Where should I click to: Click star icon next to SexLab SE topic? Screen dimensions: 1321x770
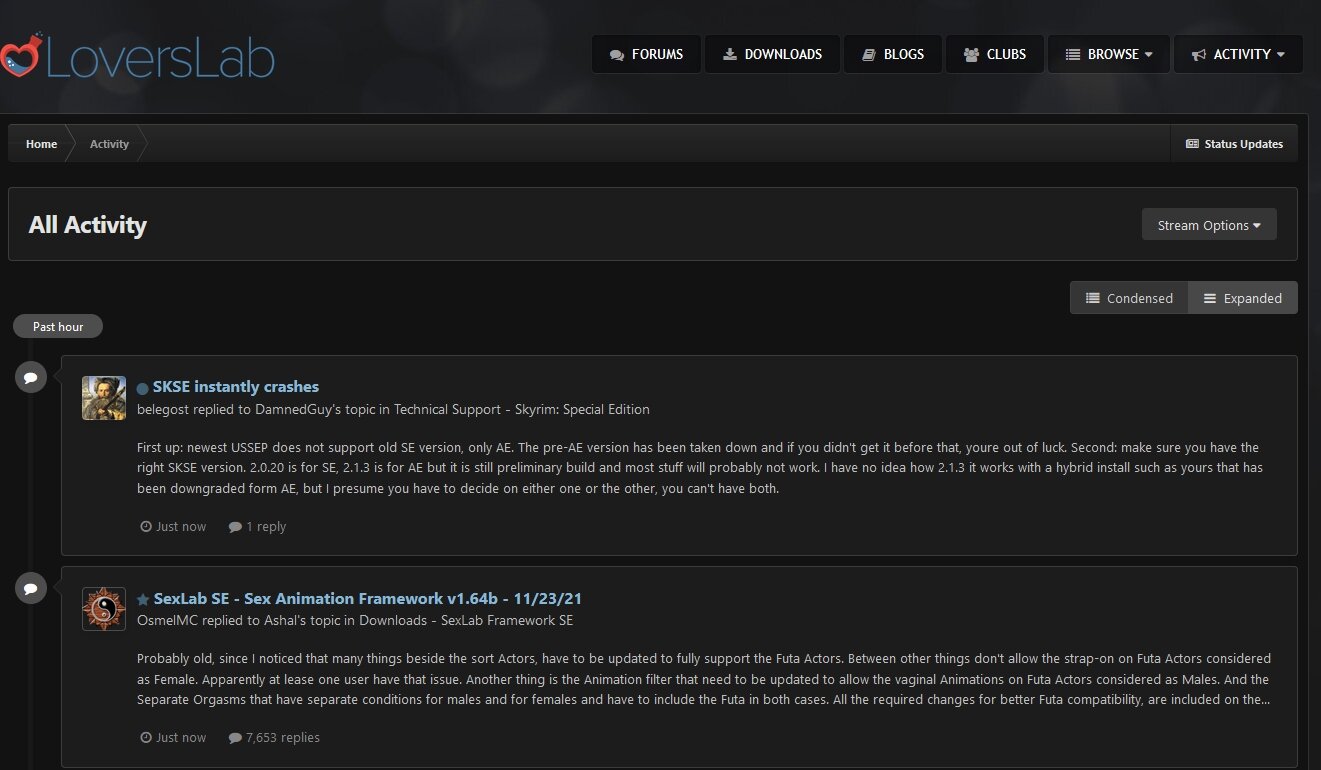click(143, 599)
